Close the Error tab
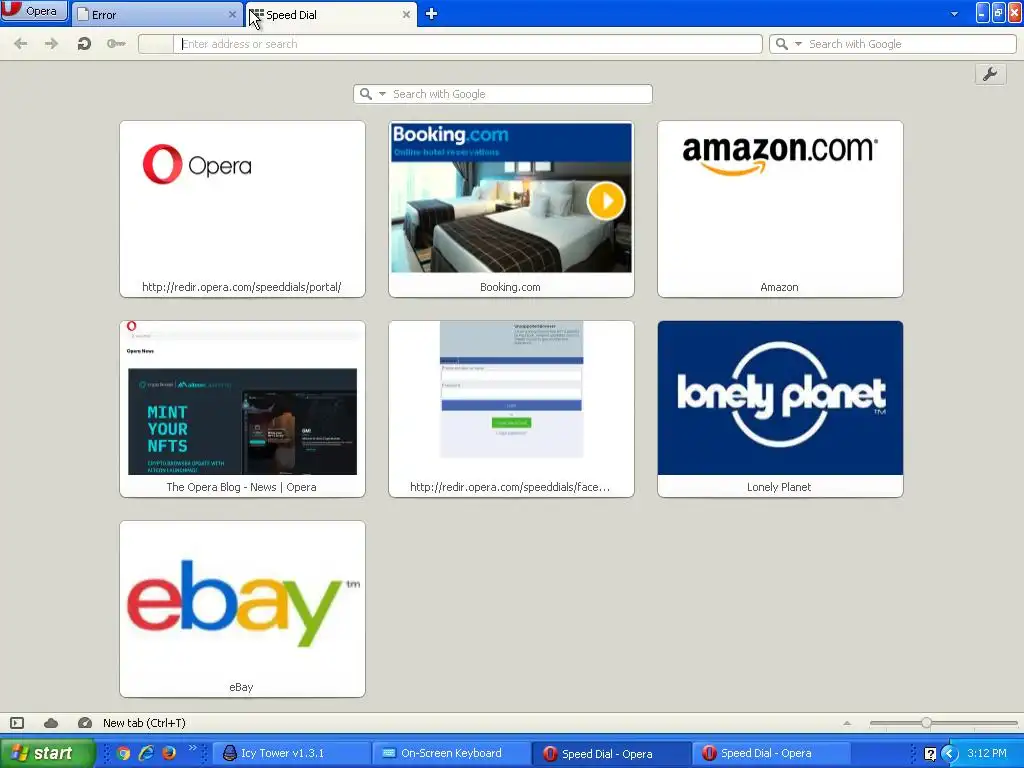The image size is (1024, 768). [232, 14]
